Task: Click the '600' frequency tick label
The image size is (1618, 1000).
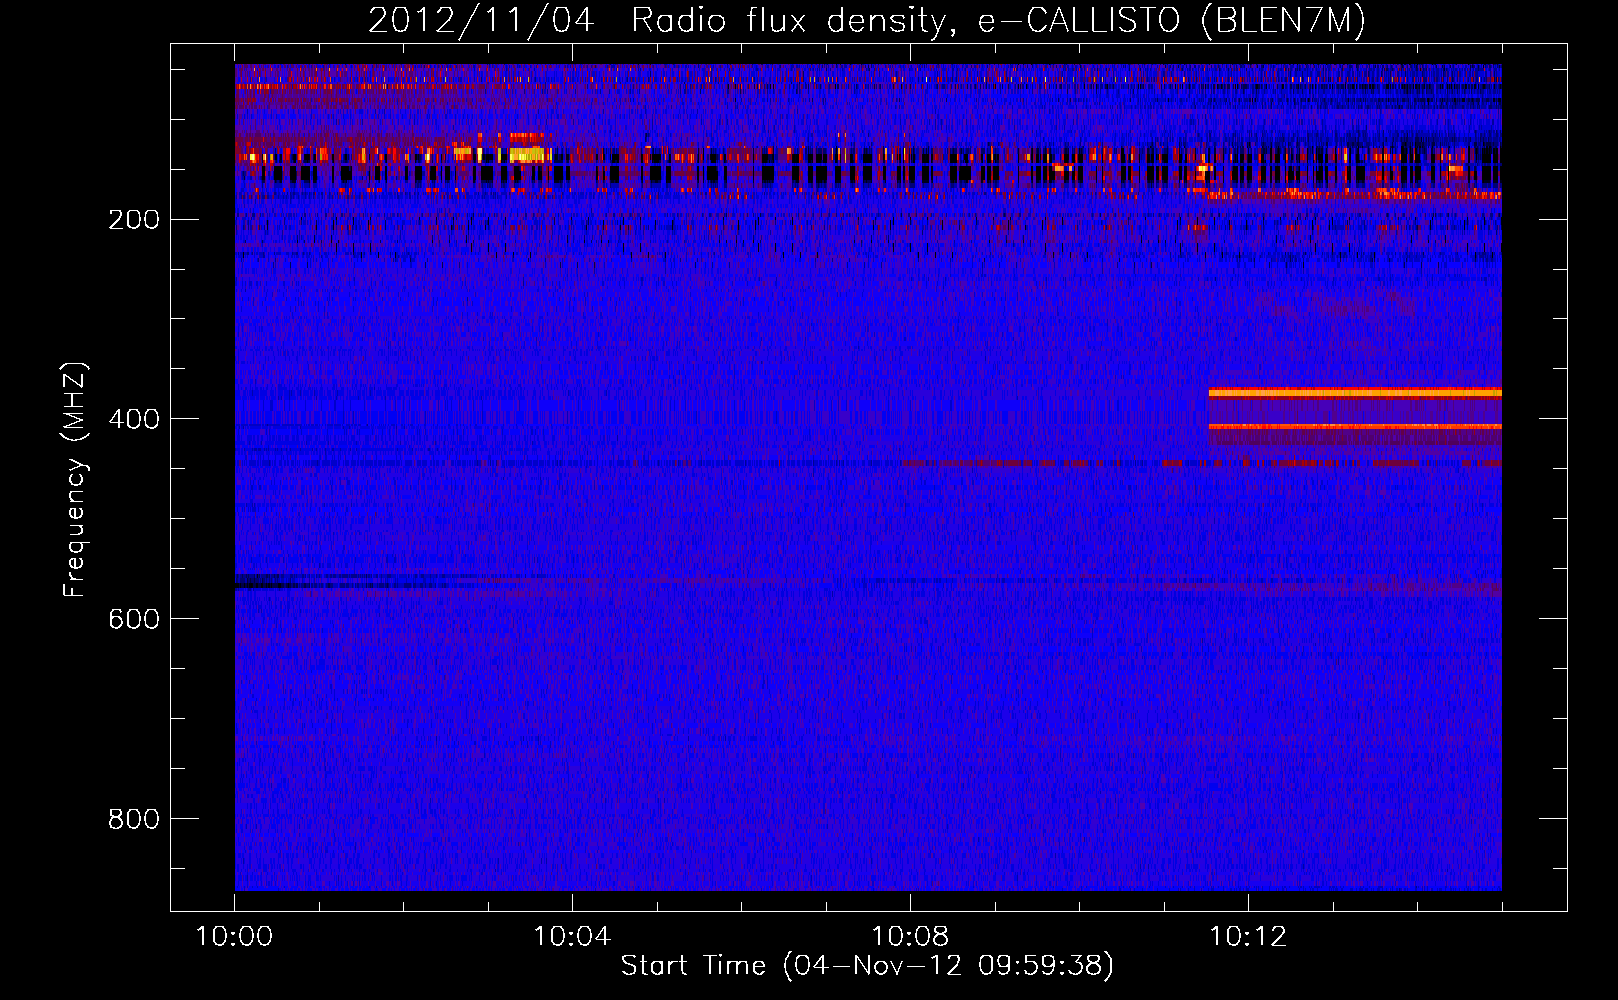Action: tap(134, 619)
